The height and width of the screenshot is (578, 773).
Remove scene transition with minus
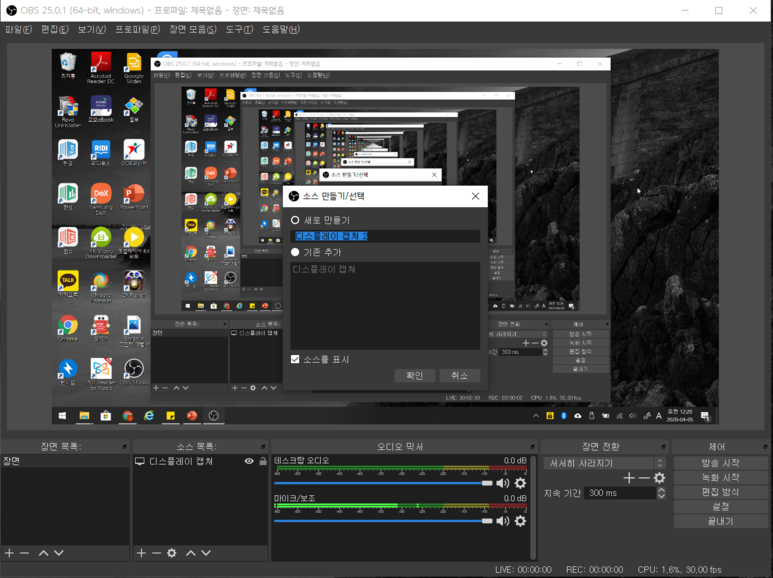pos(644,478)
